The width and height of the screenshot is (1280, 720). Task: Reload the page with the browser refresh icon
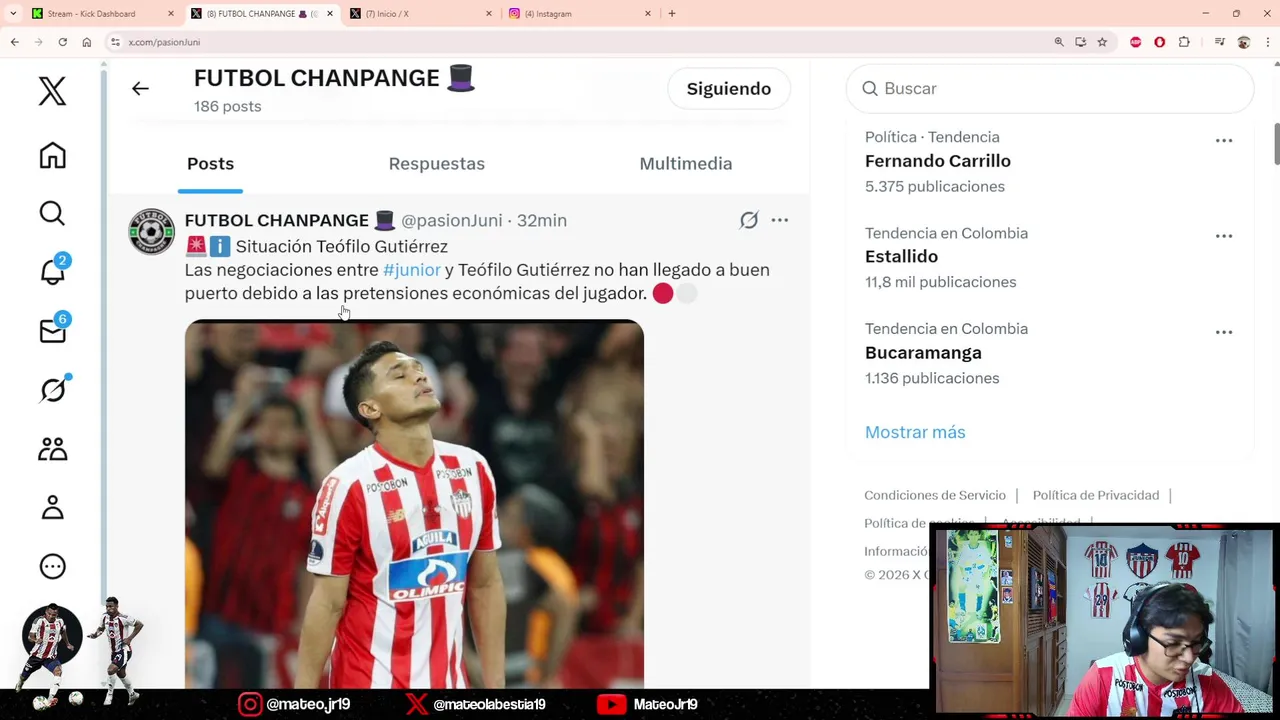pyautogui.click(x=62, y=42)
